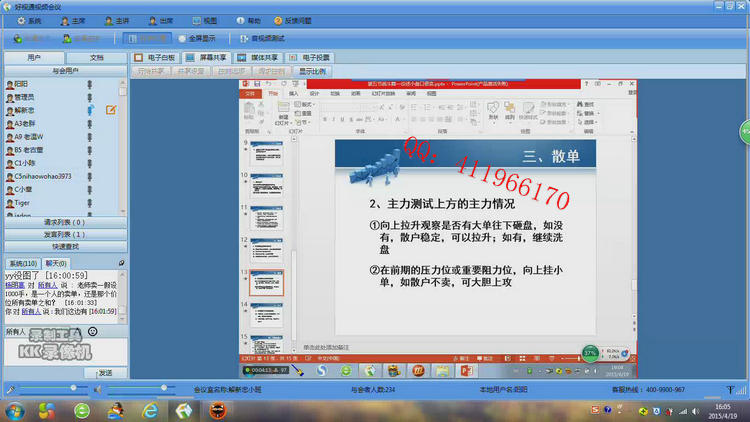This screenshot has width=750, height=422.
Task: Select slide 10 thumbnail in shared PowerPoint
Action: click(x=266, y=185)
